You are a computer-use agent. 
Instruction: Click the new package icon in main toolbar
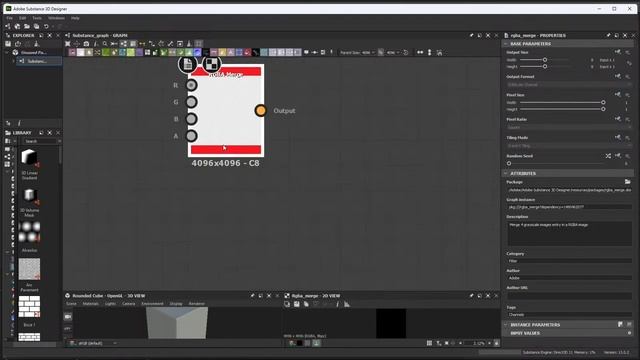17,26
